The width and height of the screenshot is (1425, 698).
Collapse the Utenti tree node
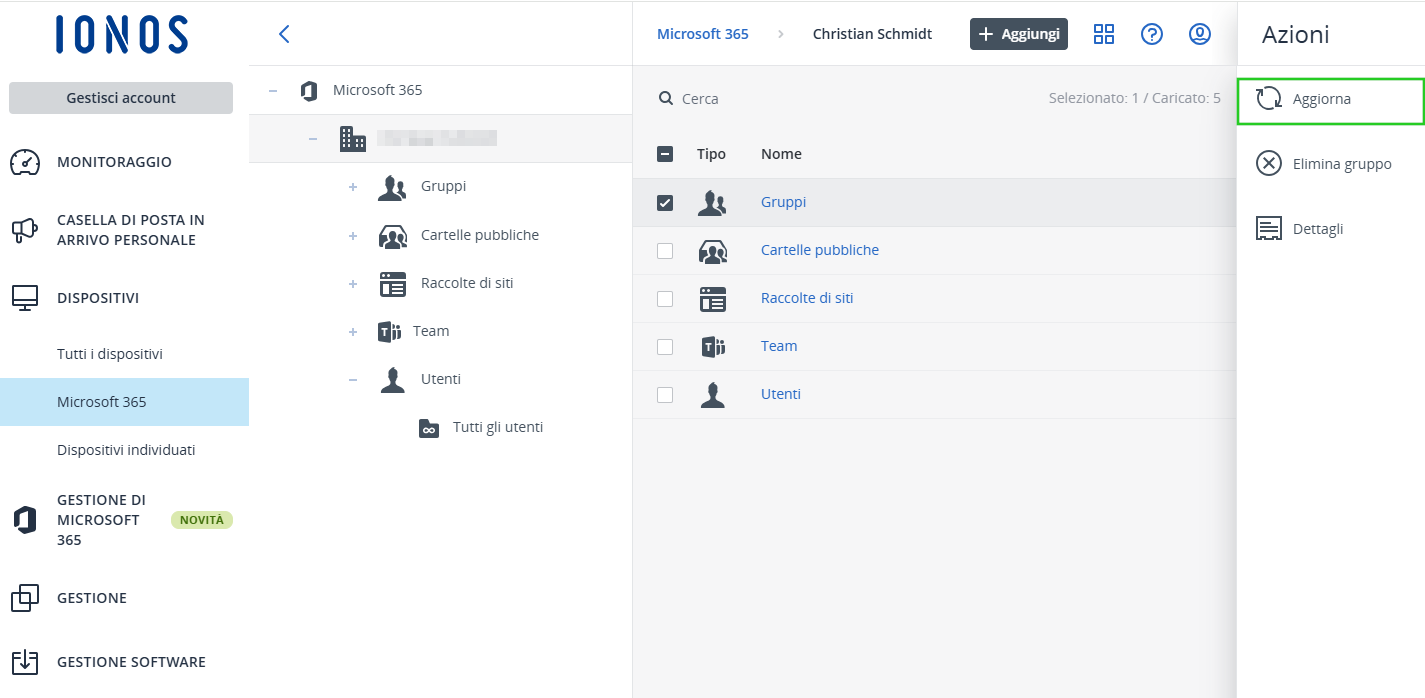click(353, 380)
